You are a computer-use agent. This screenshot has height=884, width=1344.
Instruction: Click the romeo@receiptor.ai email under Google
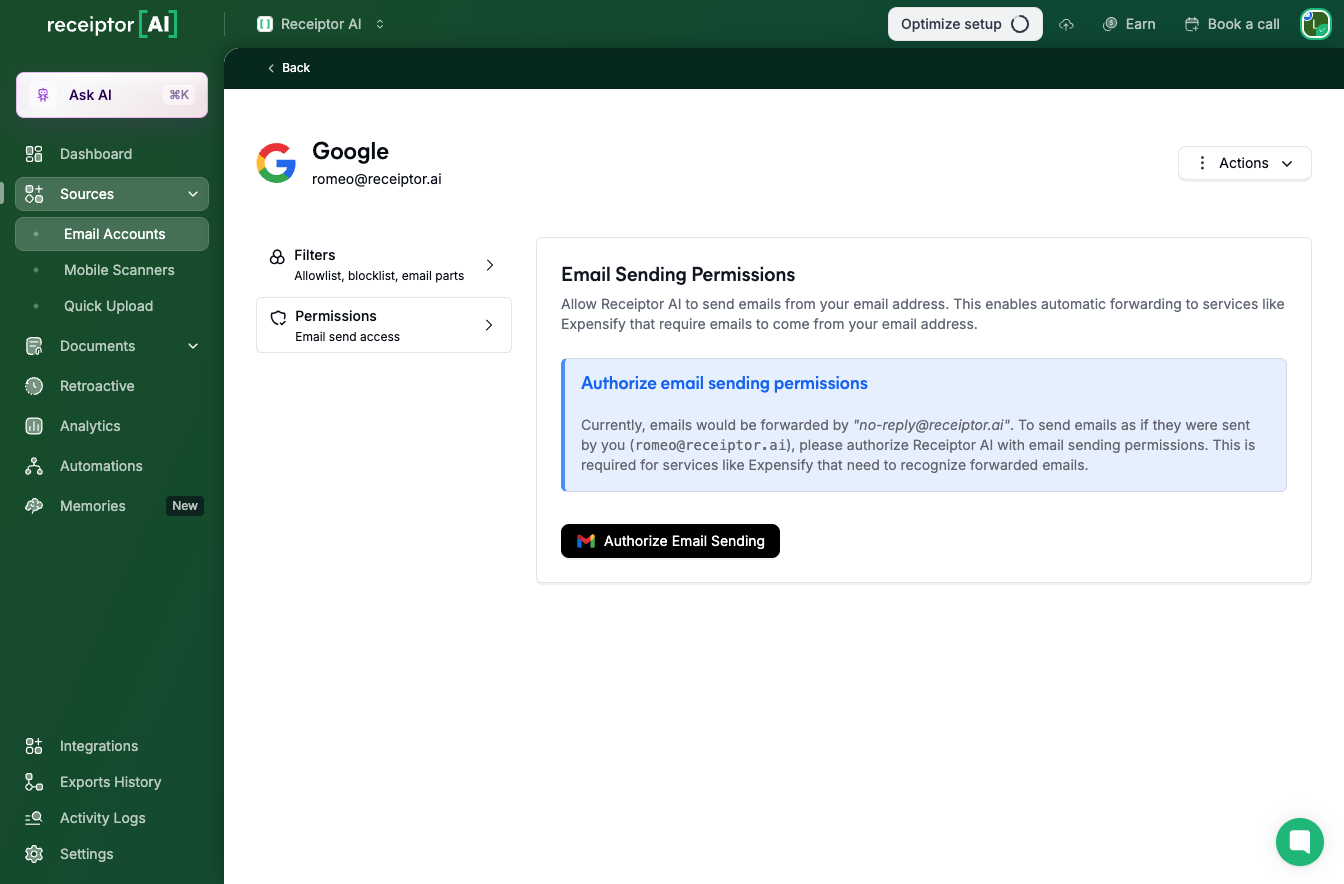(377, 179)
